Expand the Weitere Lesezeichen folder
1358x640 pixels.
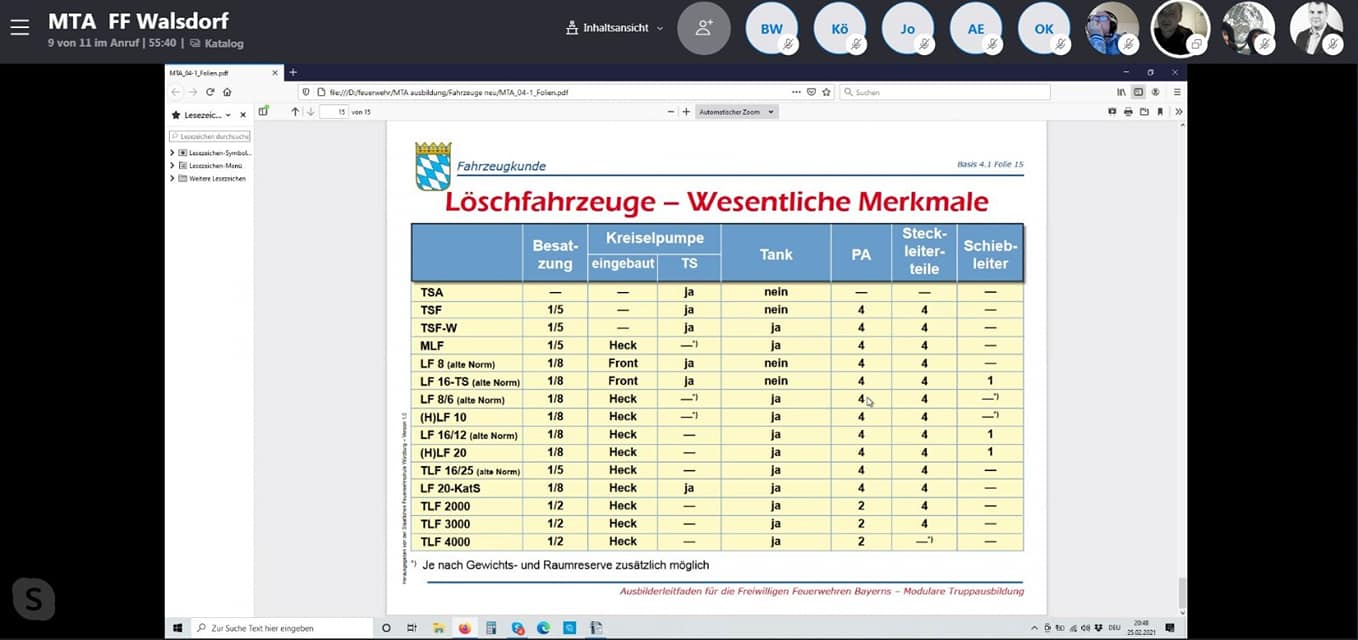(x=172, y=178)
